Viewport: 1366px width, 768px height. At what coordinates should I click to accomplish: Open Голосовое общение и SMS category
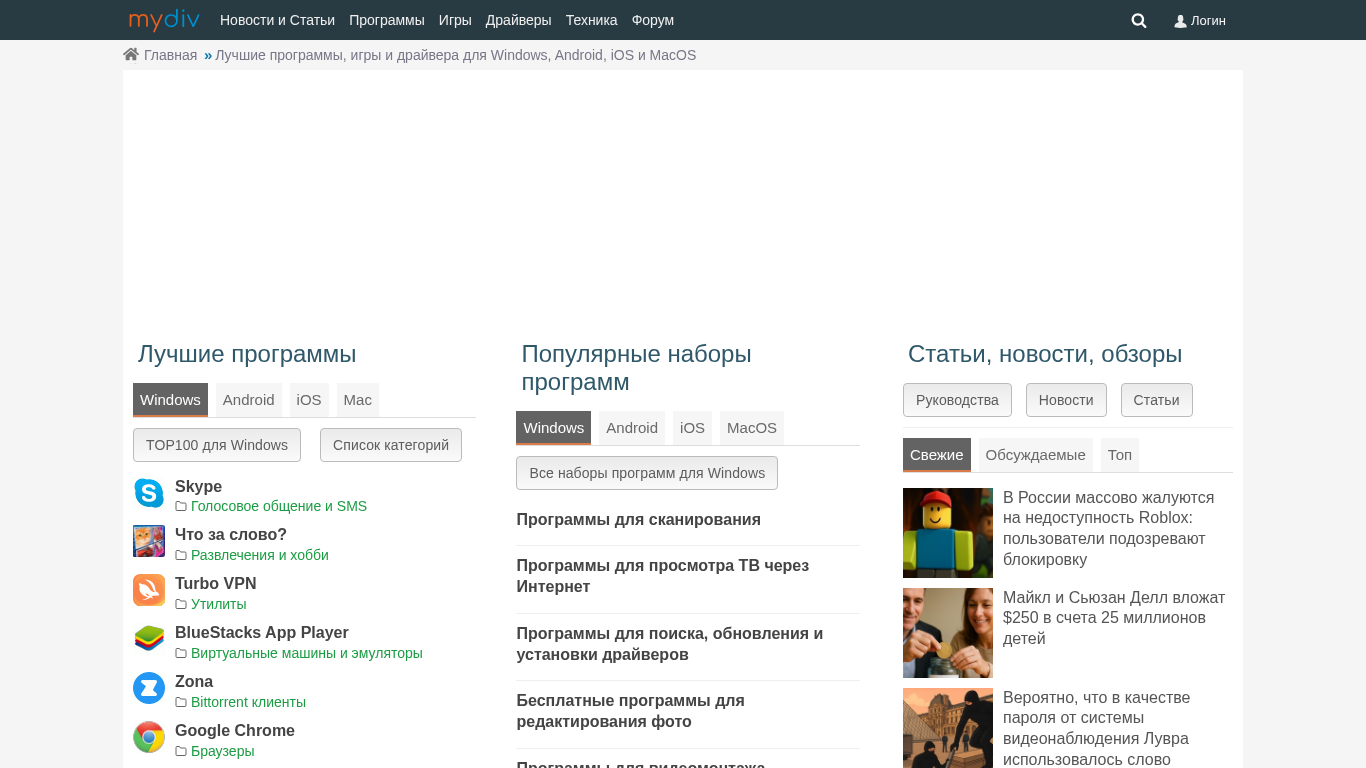click(279, 506)
